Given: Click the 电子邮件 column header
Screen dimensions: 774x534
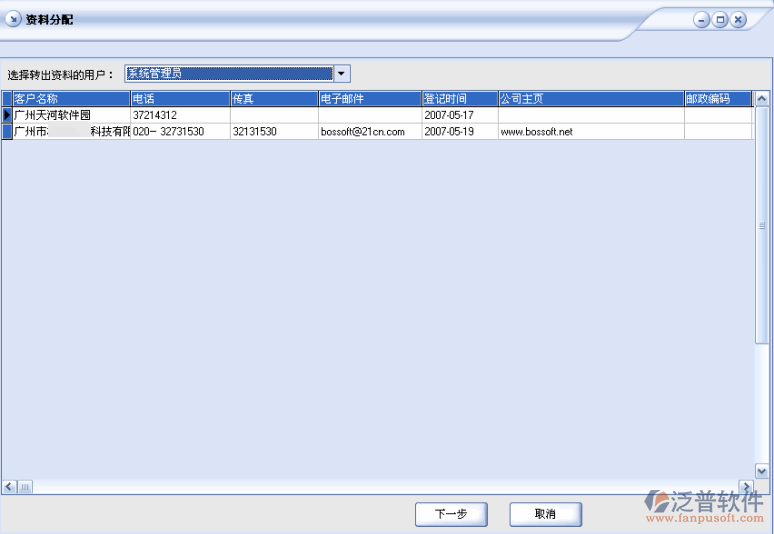Looking at the screenshot, I should coord(370,99).
